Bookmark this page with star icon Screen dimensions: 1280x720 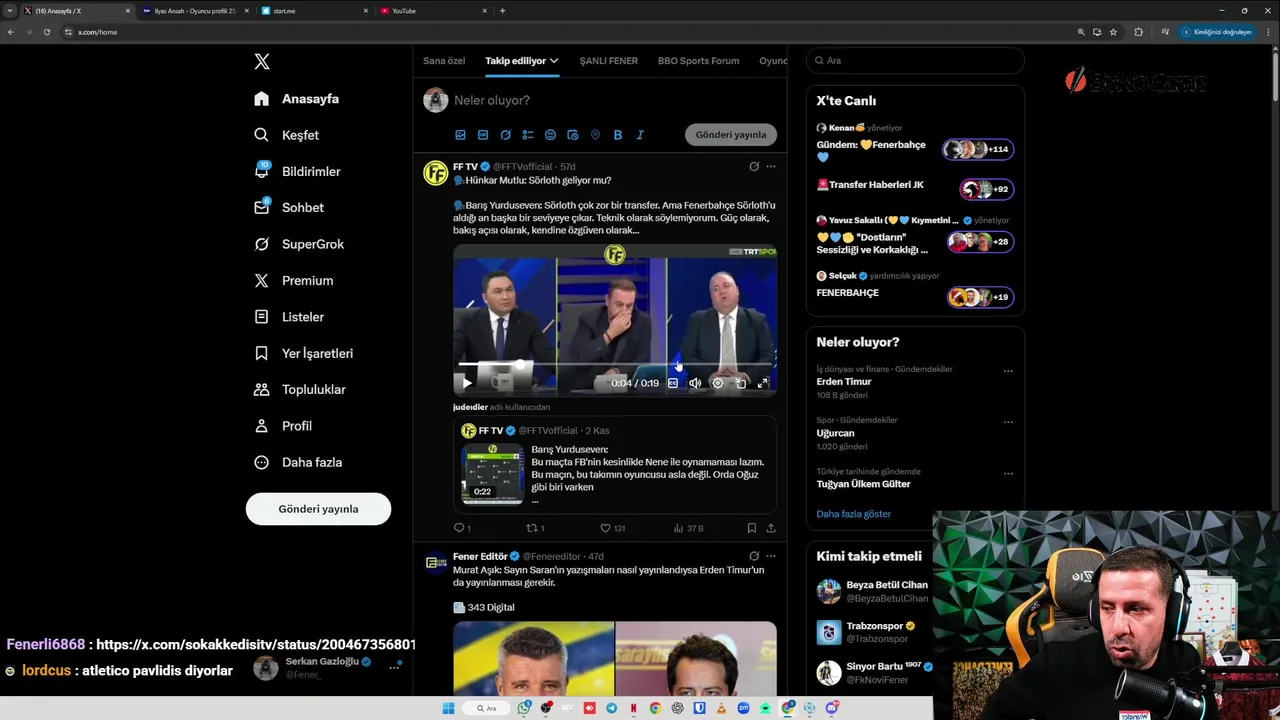tap(1113, 32)
